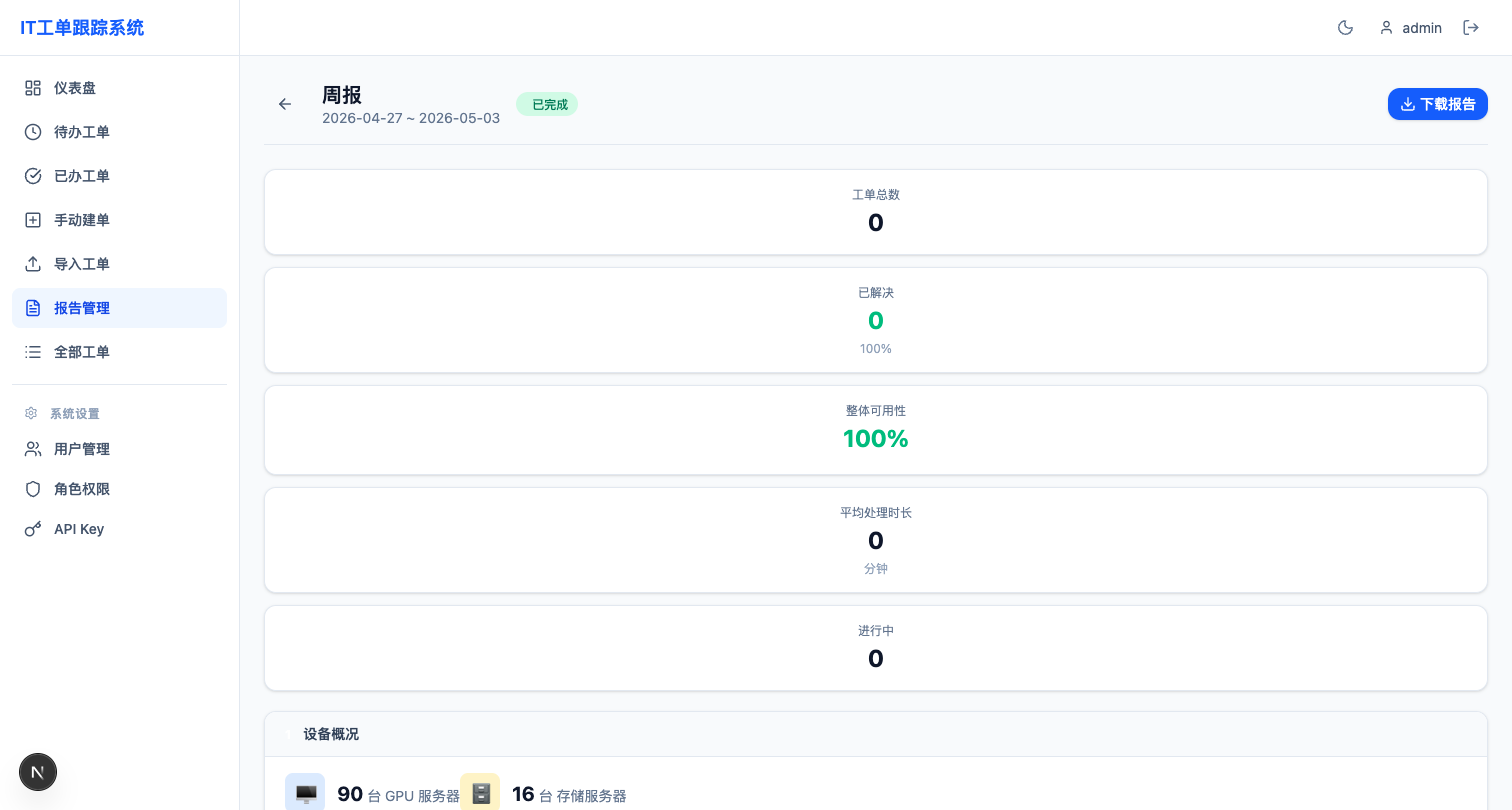The height and width of the screenshot is (810, 1512).
Task: Expand the 设备概况 section header
Action: tap(875, 734)
